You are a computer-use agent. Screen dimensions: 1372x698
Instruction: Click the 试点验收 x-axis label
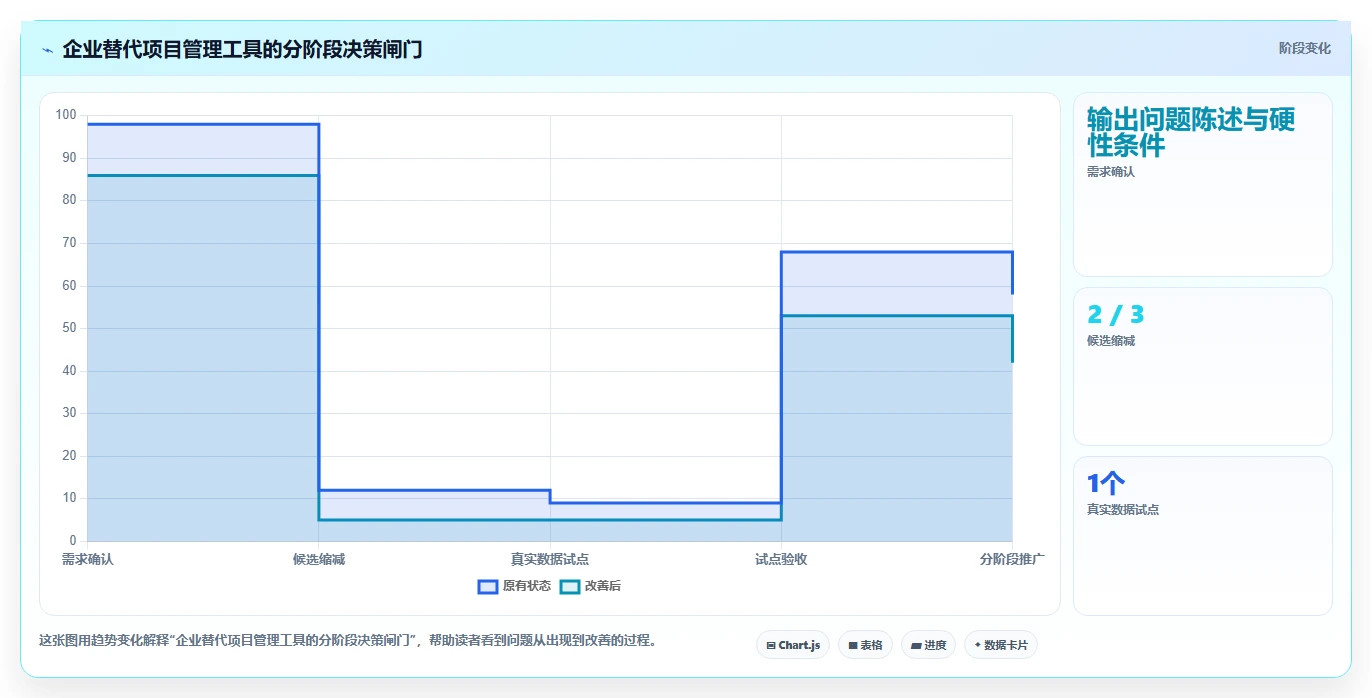coord(781,560)
